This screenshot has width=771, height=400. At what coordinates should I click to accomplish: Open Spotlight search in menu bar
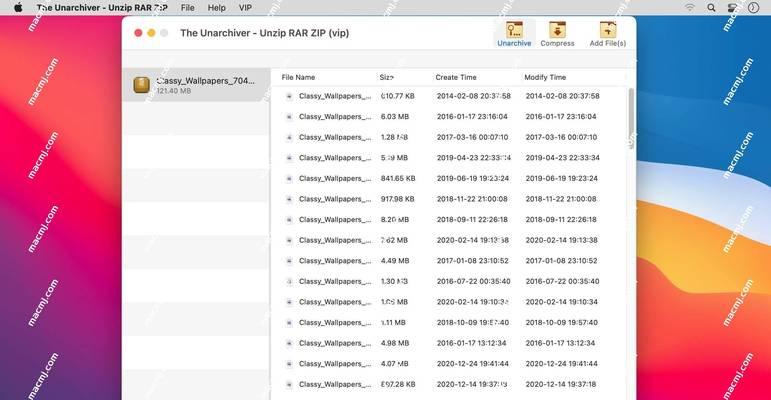point(711,7)
